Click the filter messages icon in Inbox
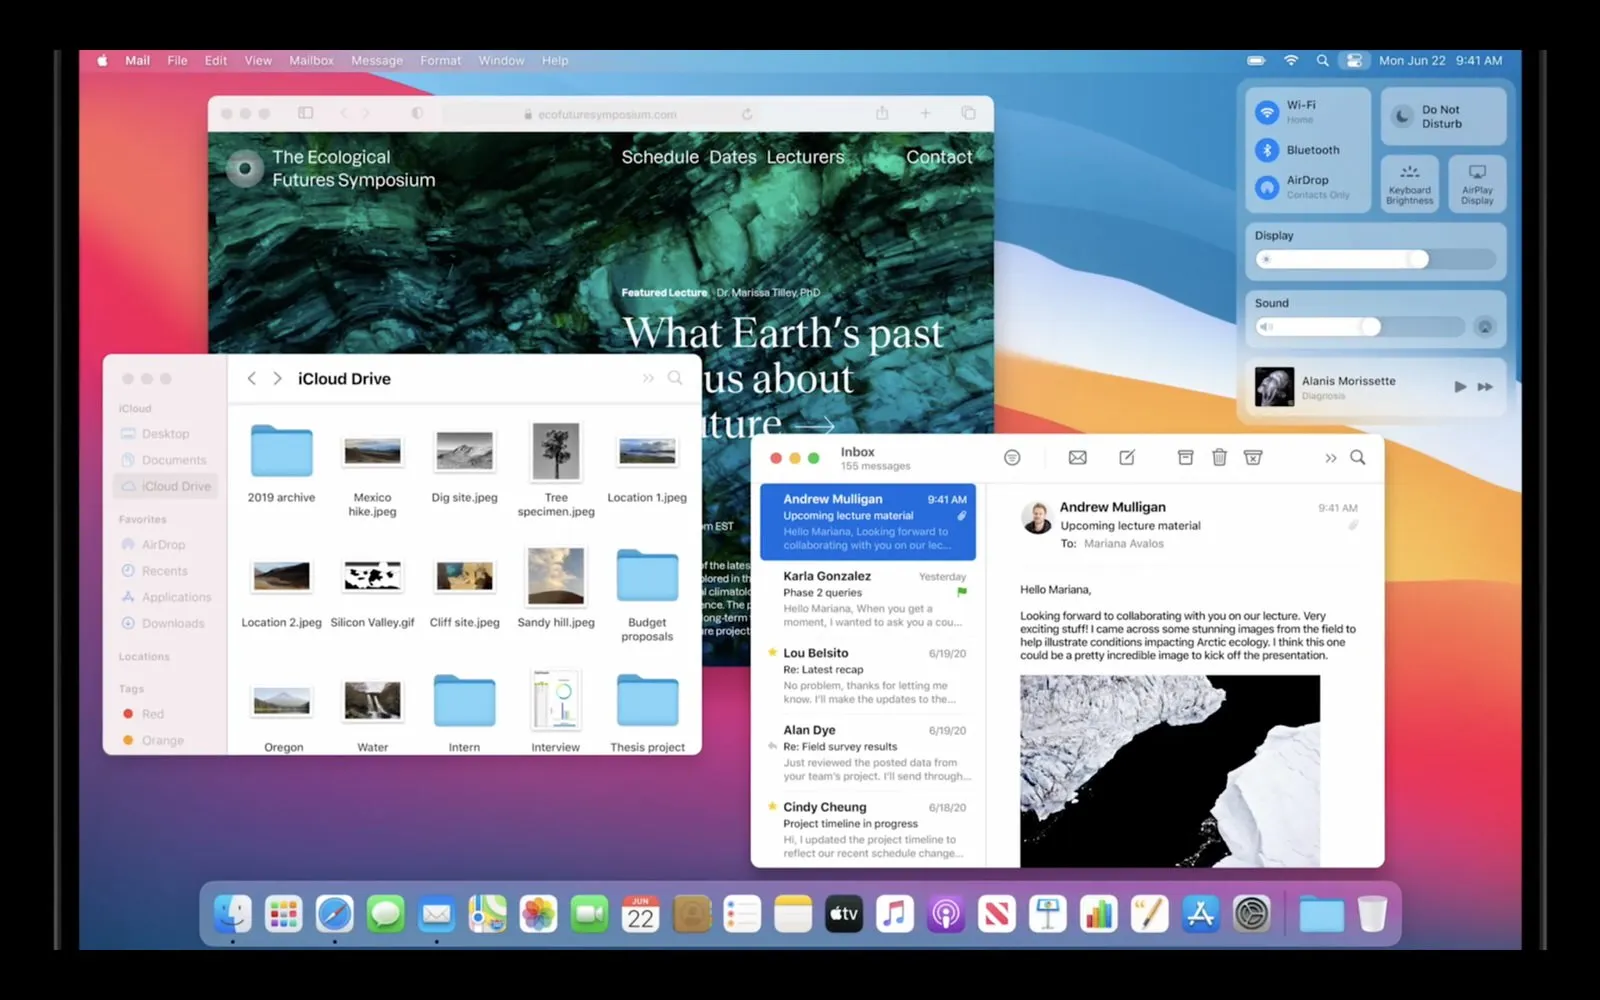 pos(1012,458)
